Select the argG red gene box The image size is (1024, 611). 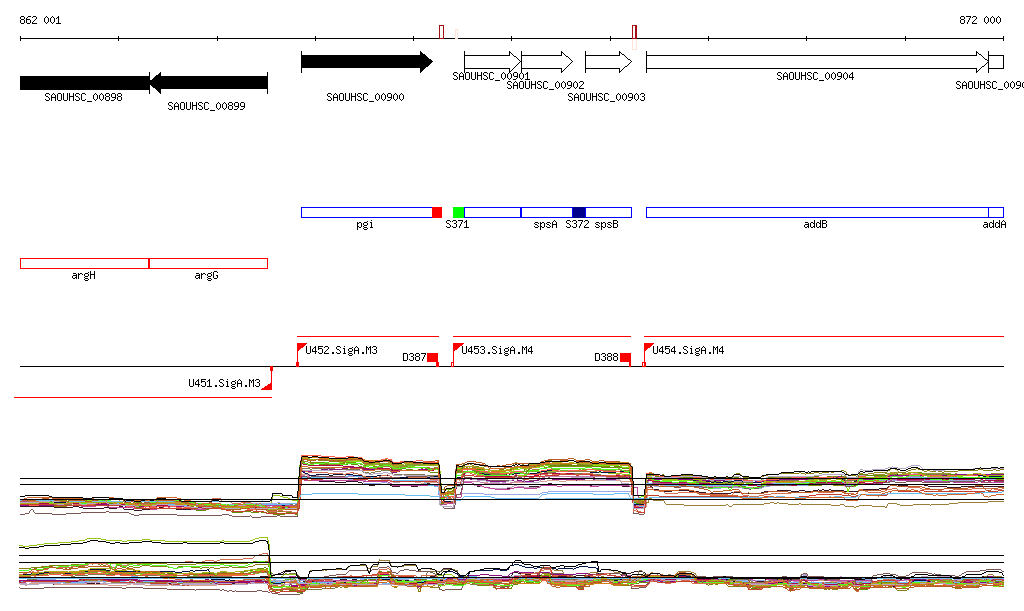coord(208,264)
